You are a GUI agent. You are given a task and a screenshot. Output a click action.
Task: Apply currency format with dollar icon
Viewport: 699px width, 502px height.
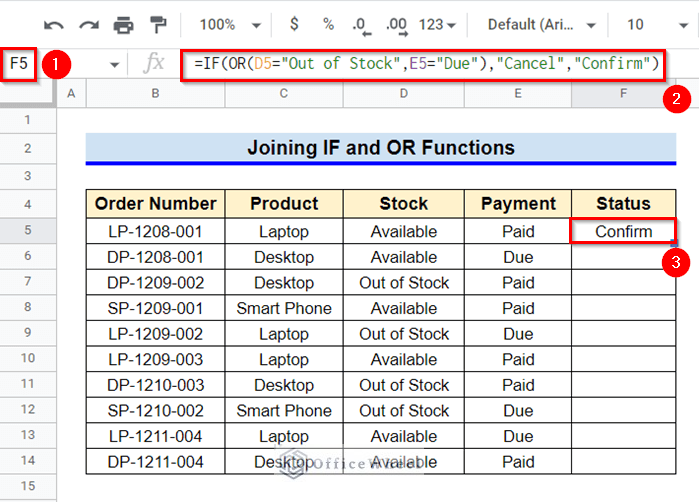click(x=294, y=24)
